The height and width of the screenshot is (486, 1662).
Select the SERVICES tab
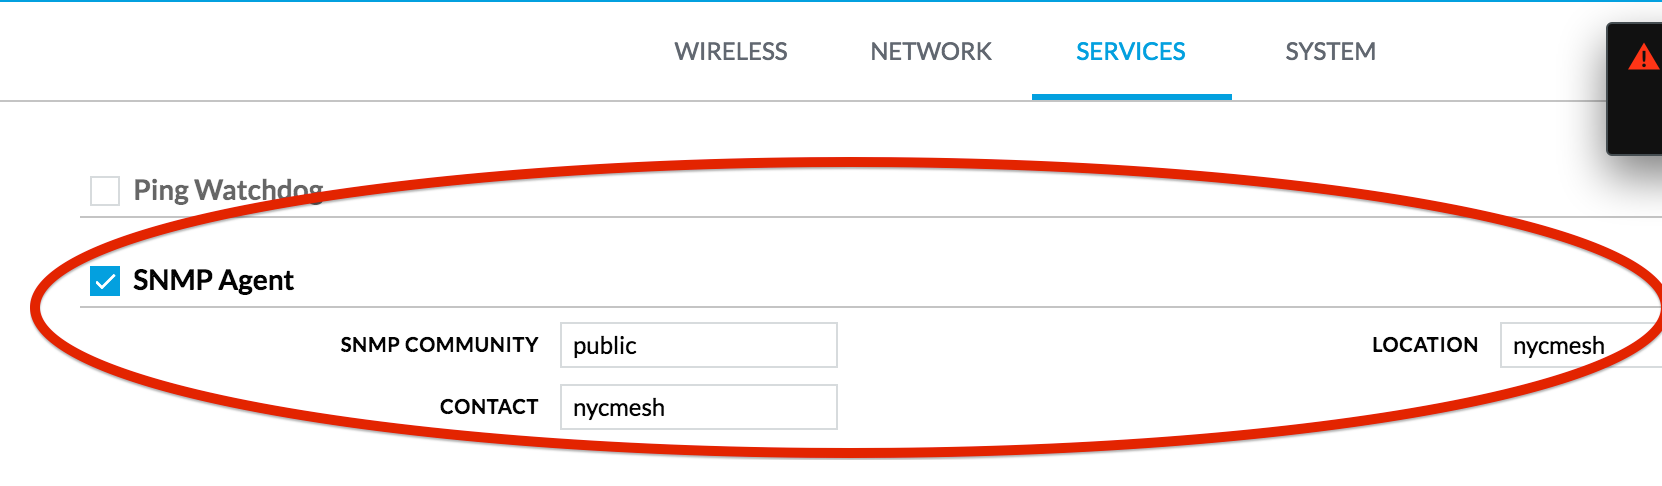tap(1131, 51)
